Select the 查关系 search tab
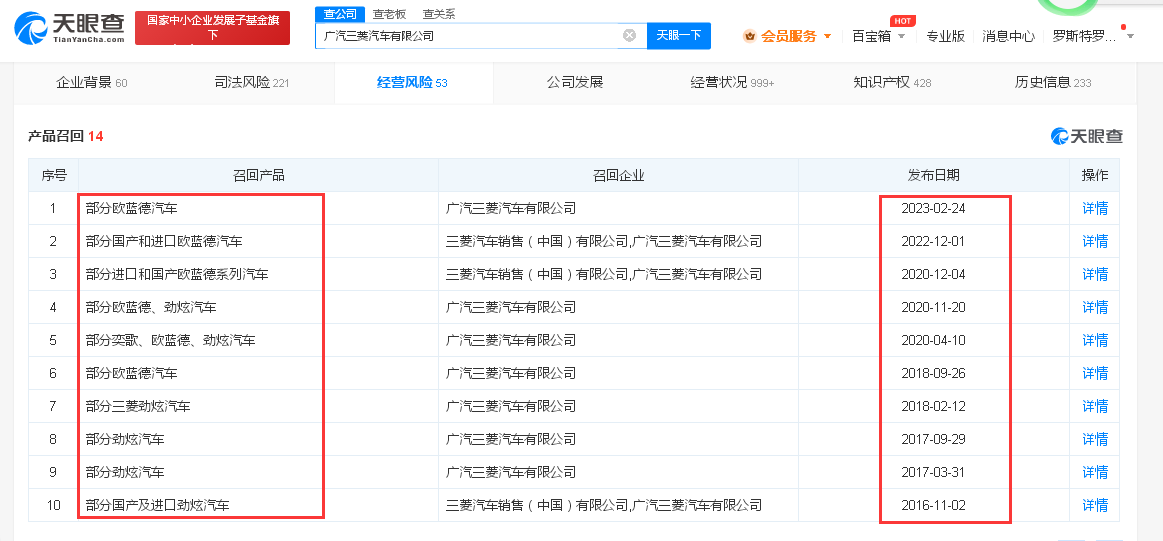The image size is (1163, 541). 439,14
